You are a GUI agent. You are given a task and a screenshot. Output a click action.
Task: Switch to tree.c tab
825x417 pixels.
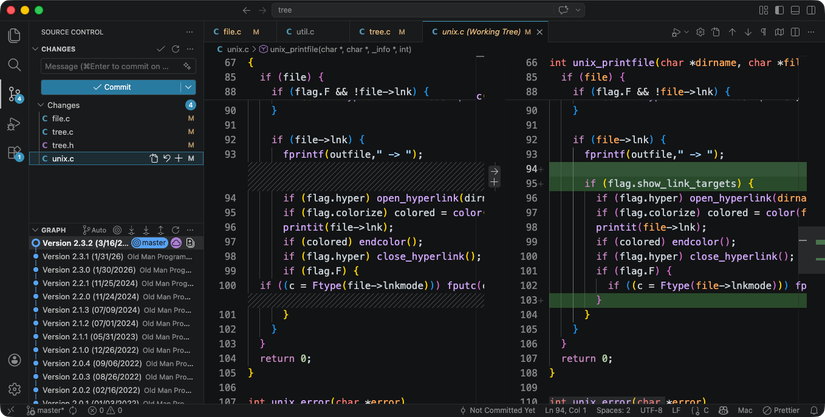386,32
